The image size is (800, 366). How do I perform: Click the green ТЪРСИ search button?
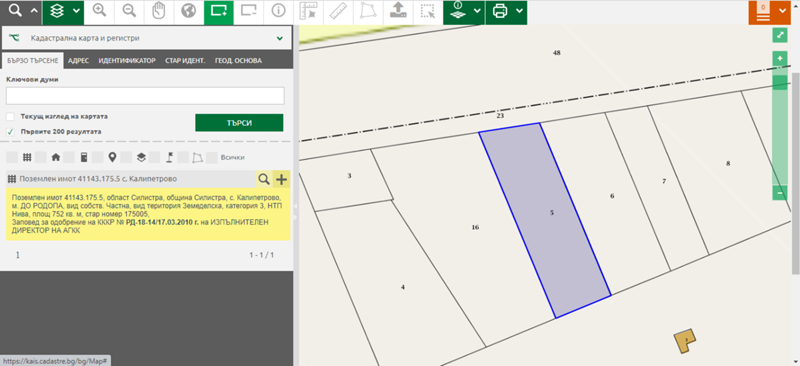pyautogui.click(x=239, y=123)
